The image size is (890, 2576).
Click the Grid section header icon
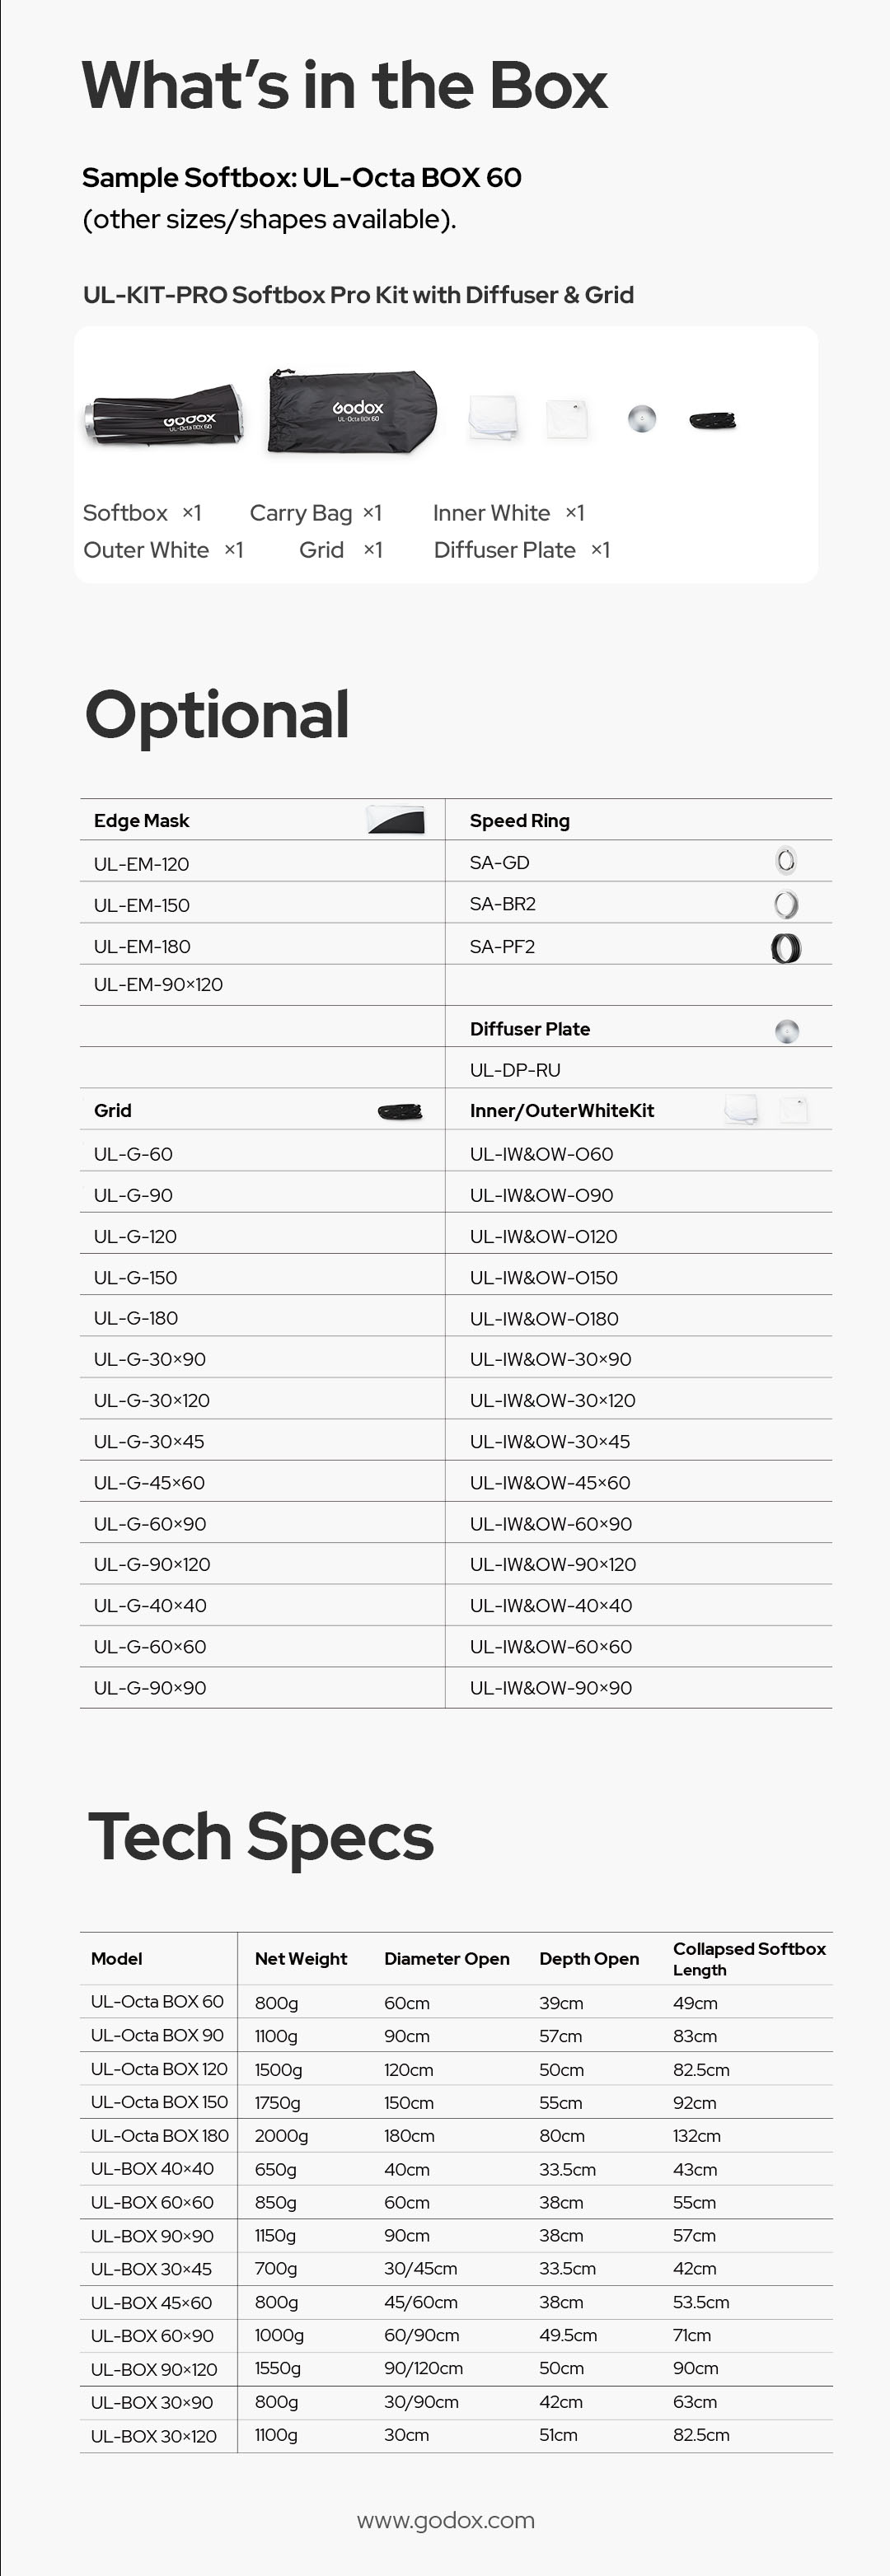pos(400,1111)
